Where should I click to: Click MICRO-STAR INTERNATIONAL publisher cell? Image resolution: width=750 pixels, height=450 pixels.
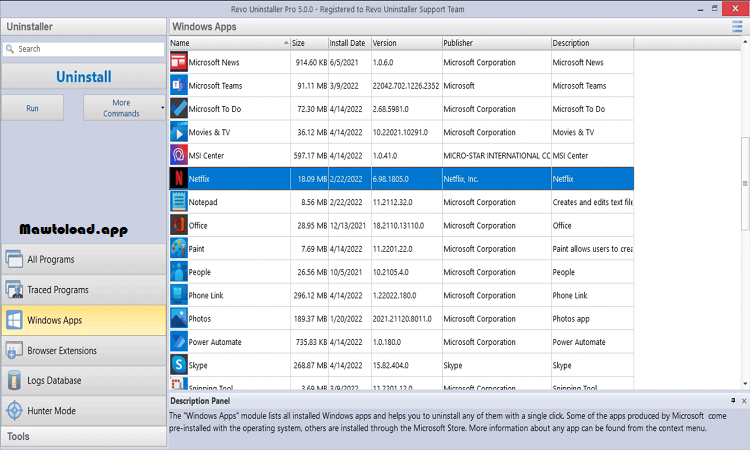(496, 155)
